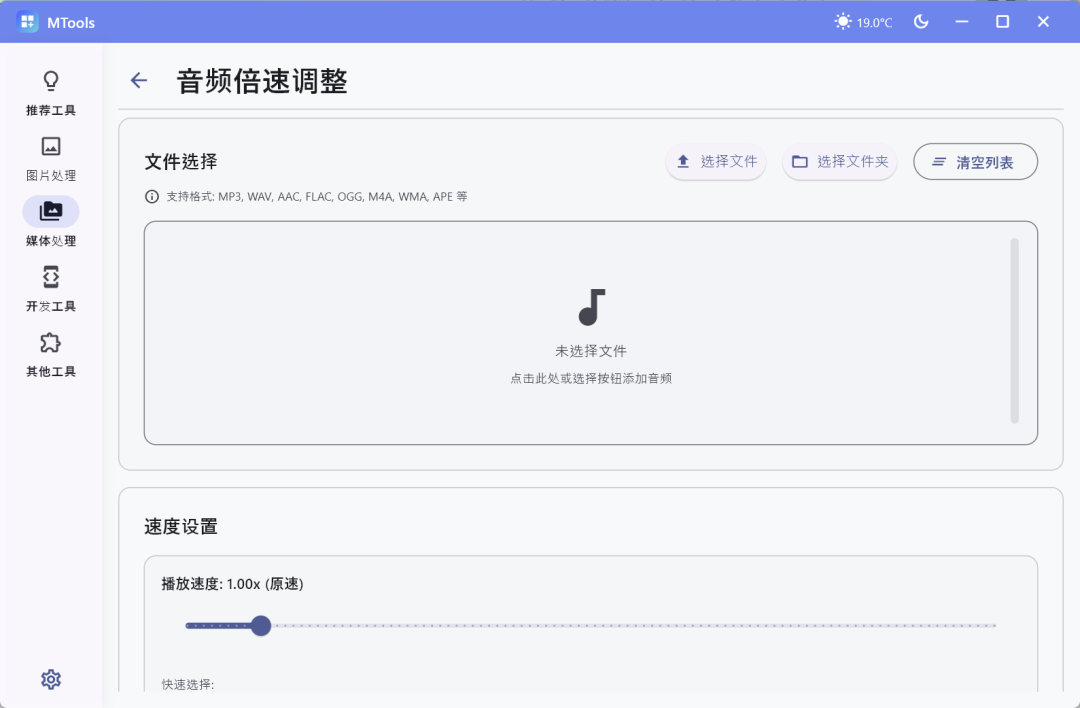
Task: Click the file list scrollbar
Action: click(x=1015, y=331)
